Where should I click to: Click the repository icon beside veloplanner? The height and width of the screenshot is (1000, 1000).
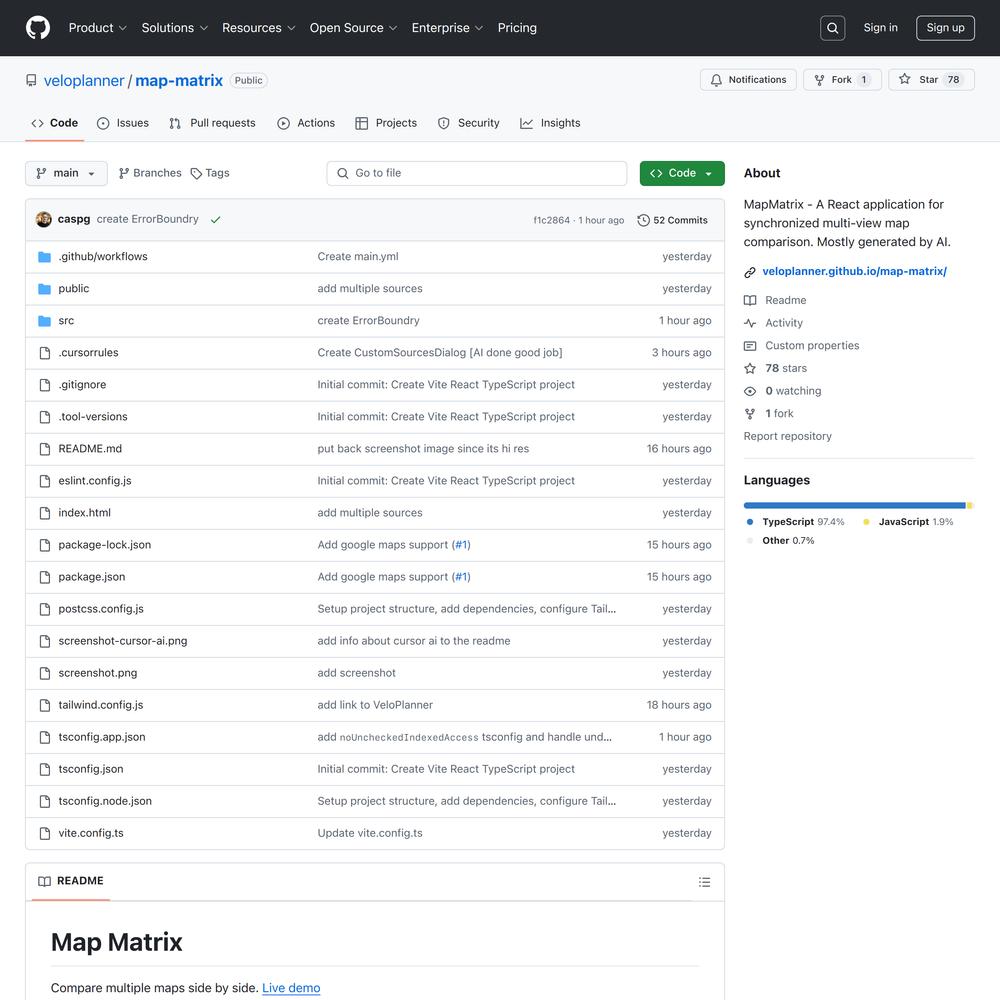(31, 80)
